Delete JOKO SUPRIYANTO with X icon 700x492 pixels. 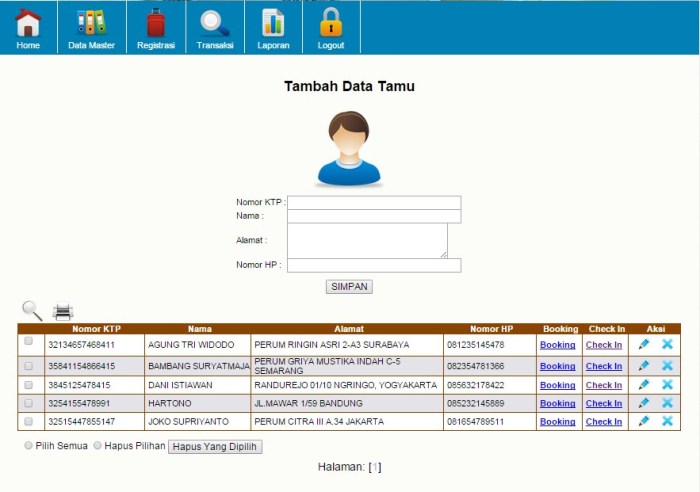coord(667,421)
